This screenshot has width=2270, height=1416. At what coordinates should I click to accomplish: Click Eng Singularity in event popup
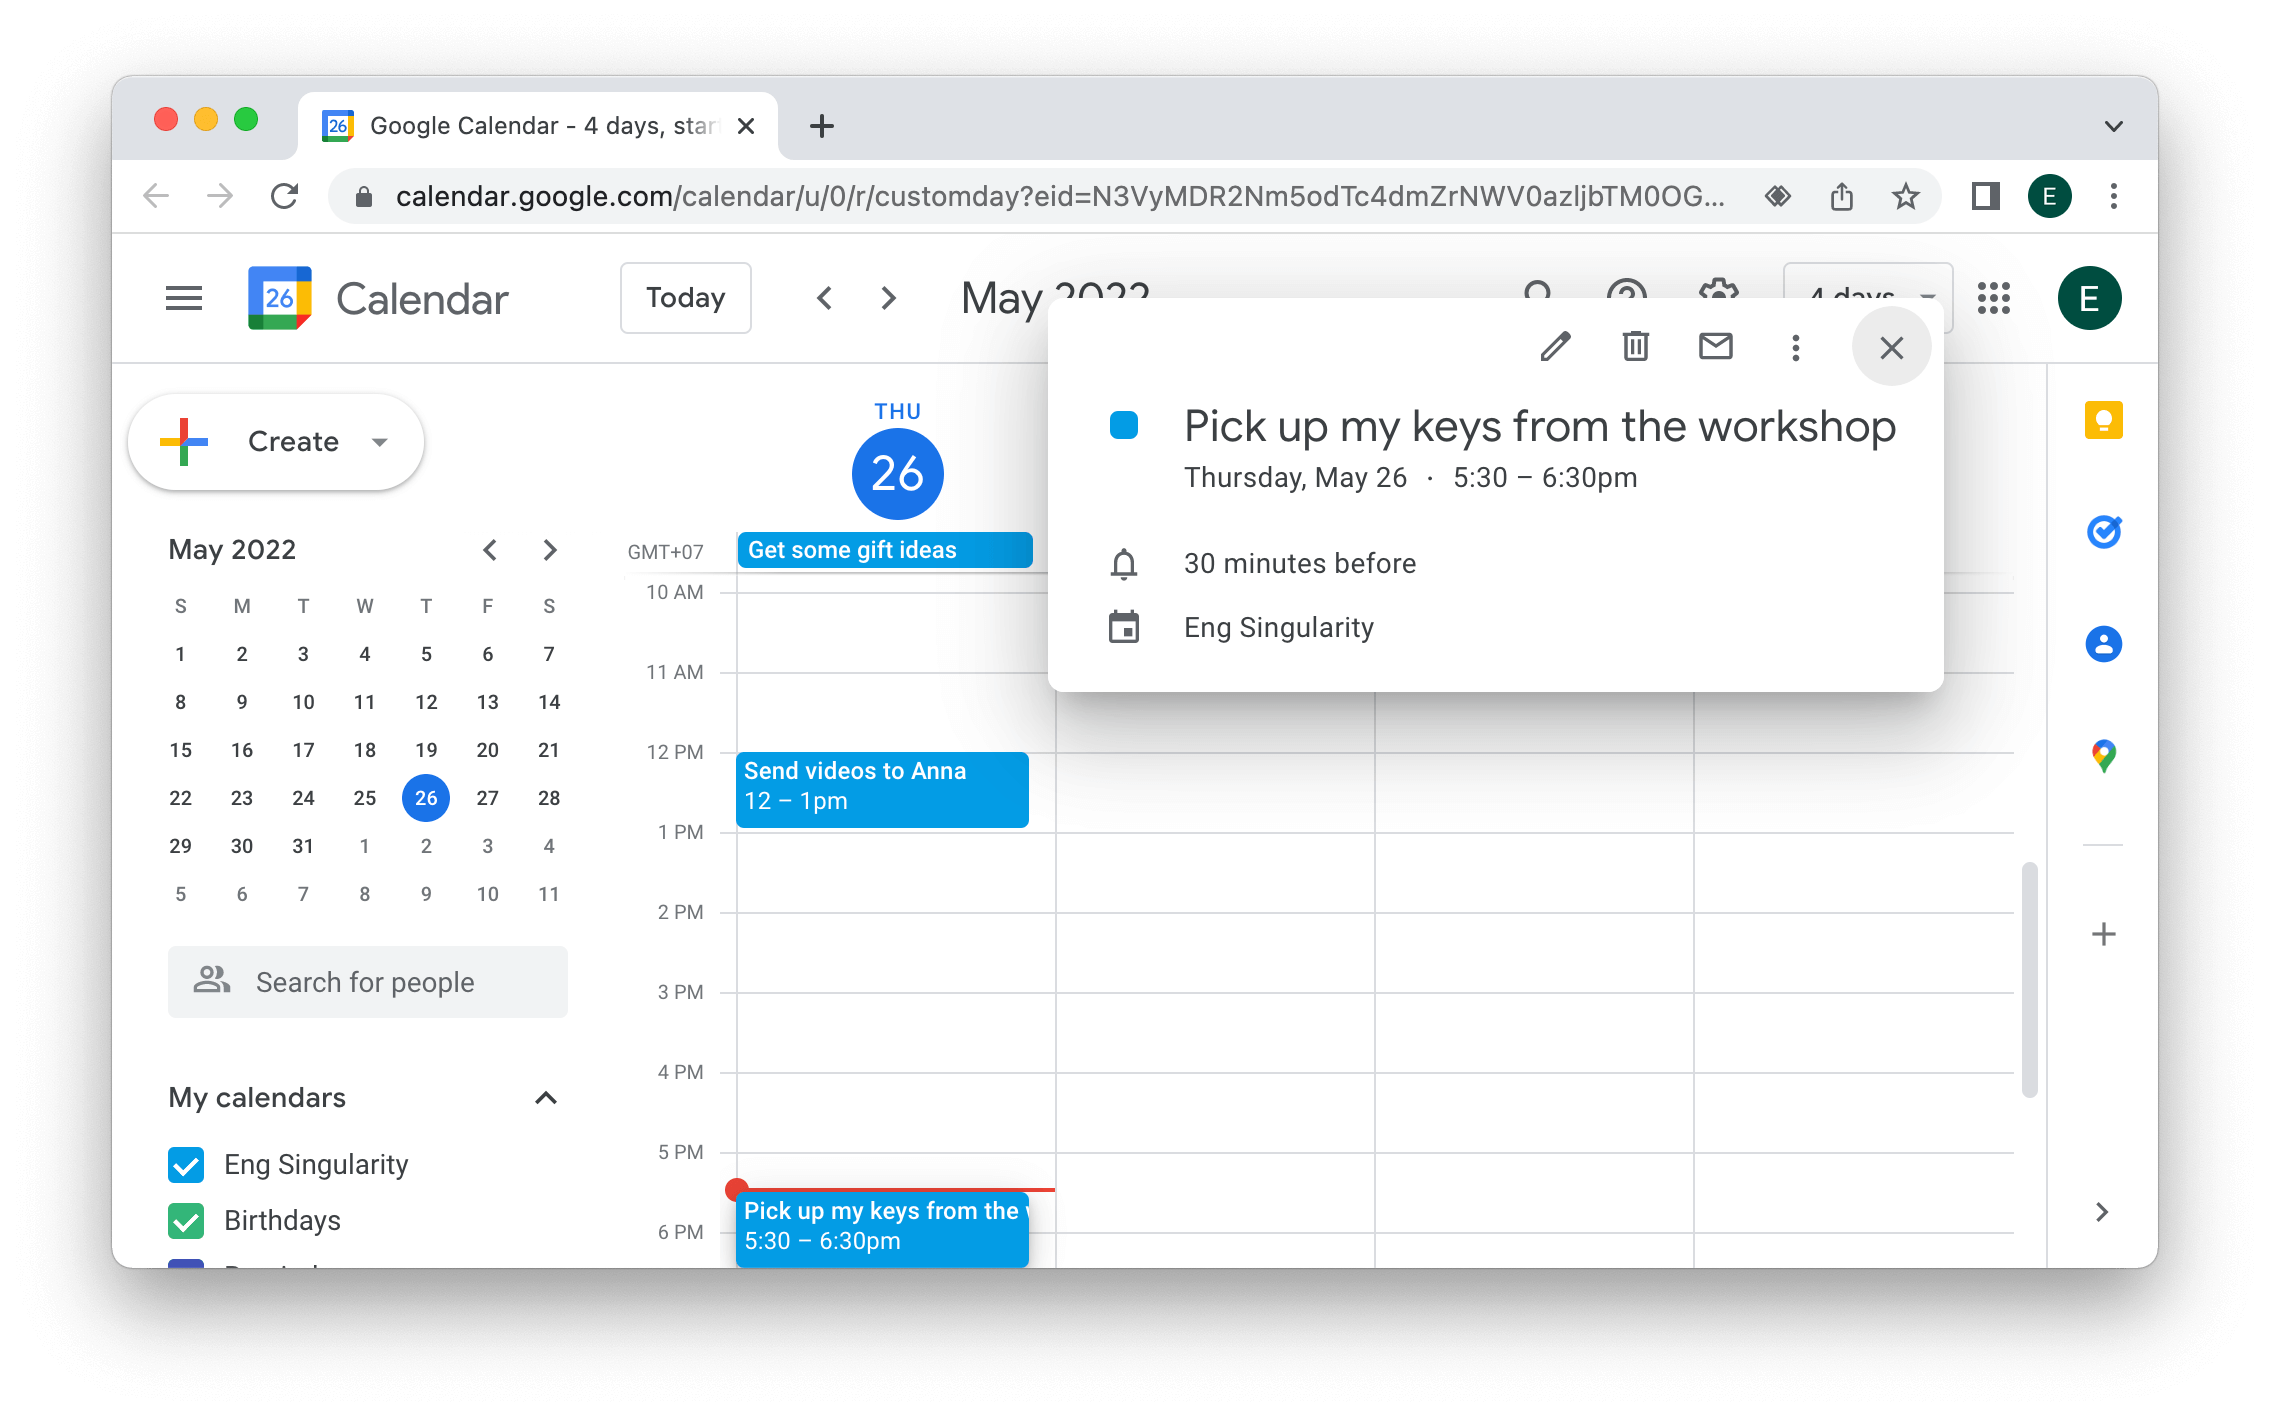1279,628
